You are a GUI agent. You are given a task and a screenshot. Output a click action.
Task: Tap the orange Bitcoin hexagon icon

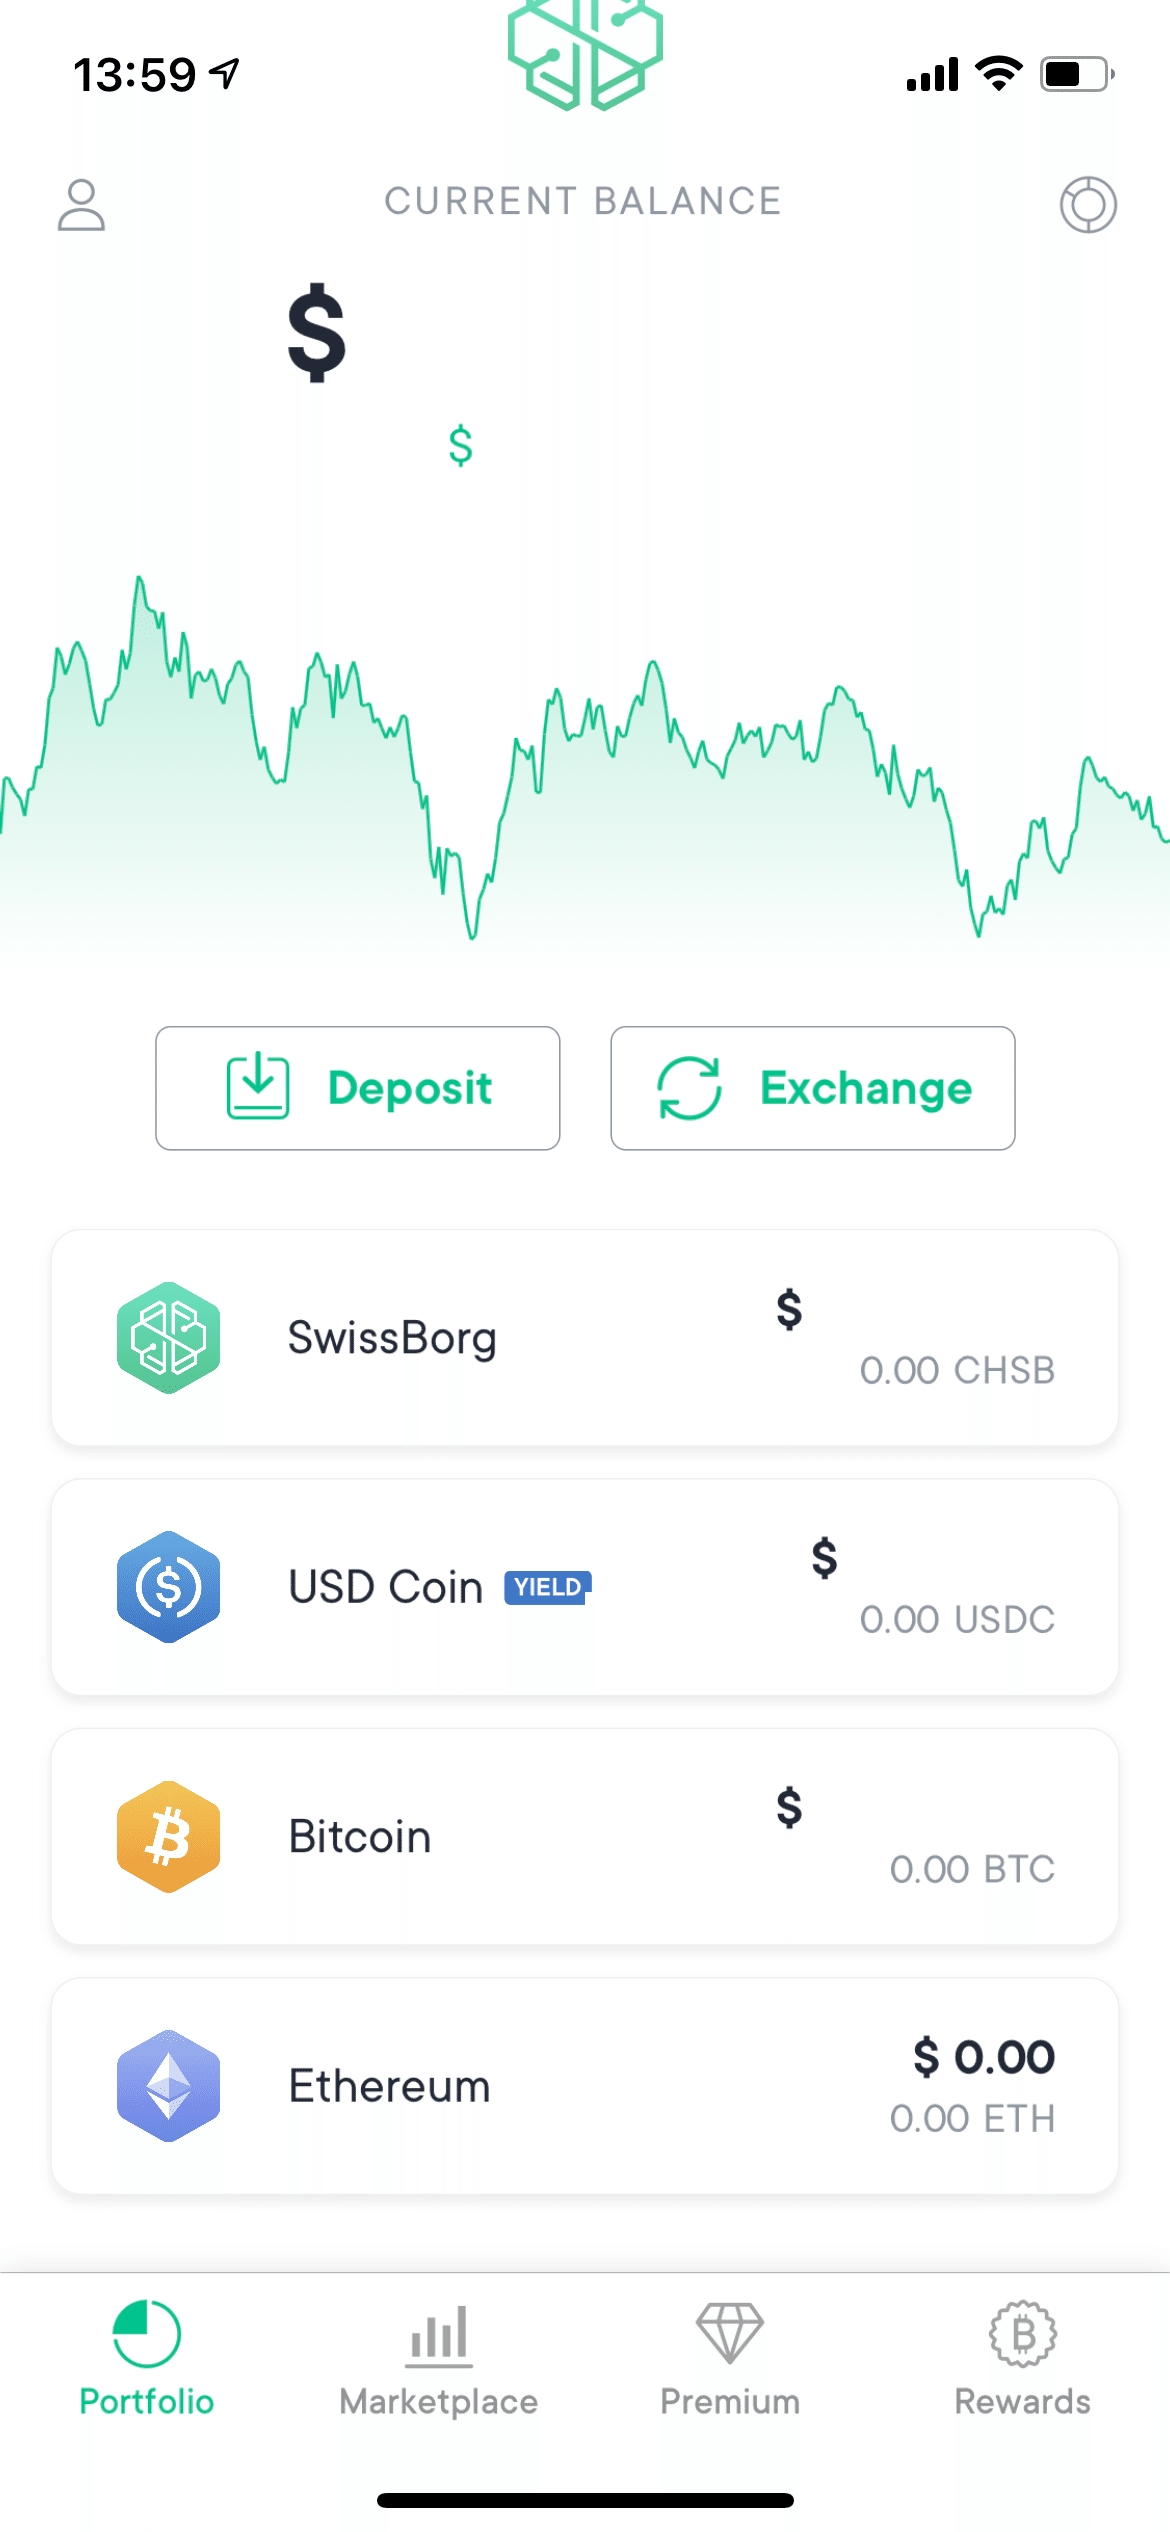coord(168,1837)
